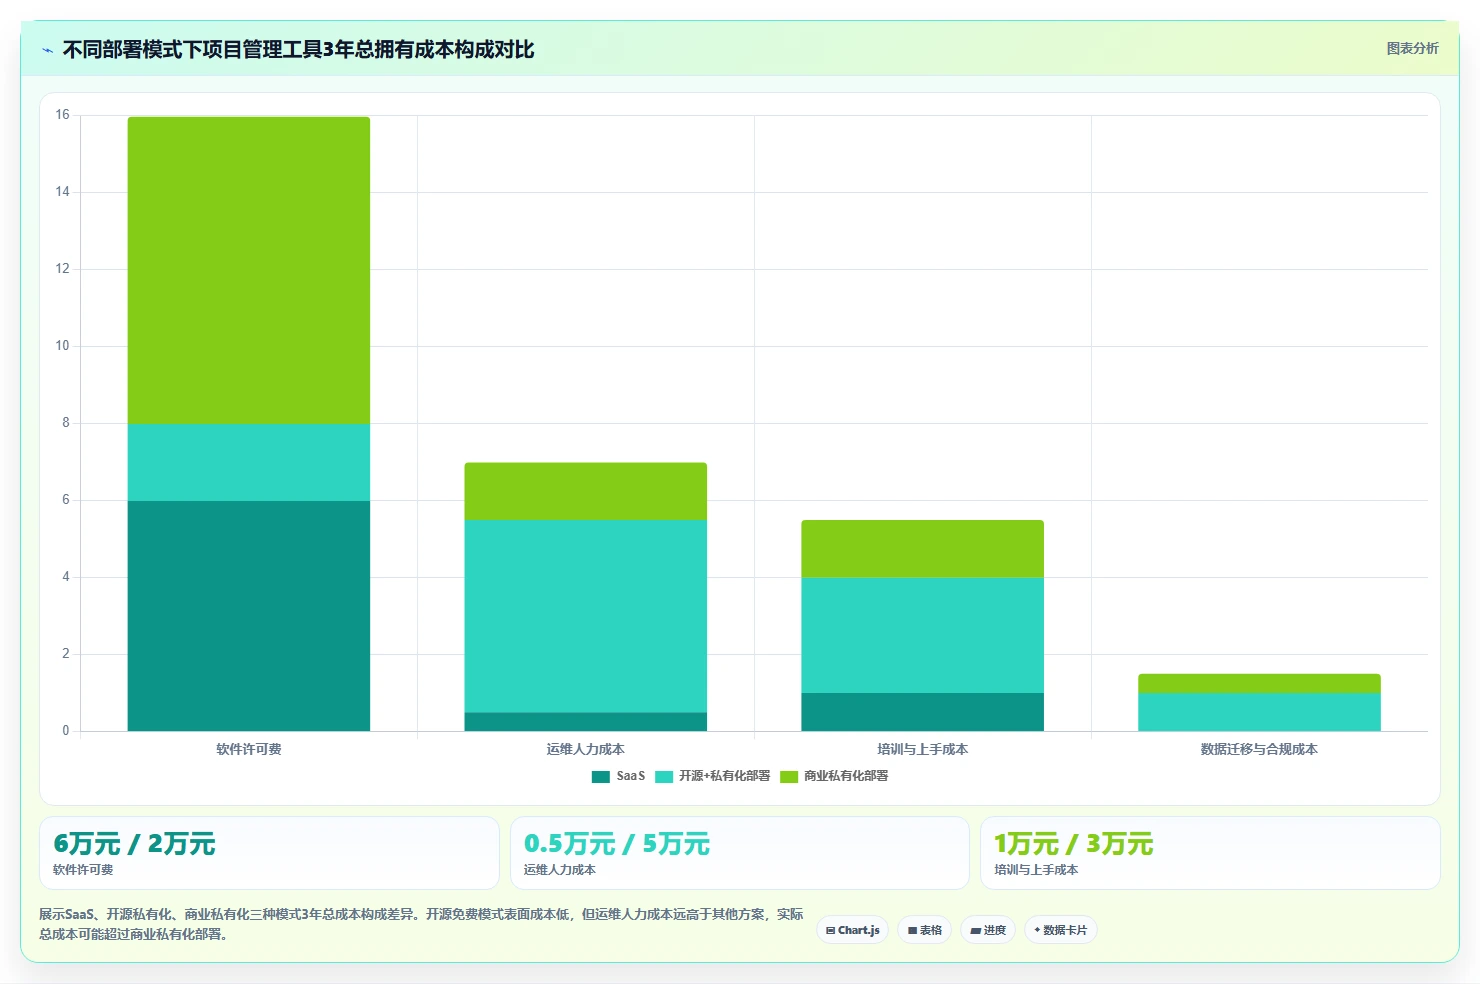The height and width of the screenshot is (984, 1480).
Task: Click the 表格 tag
Action: click(925, 930)
